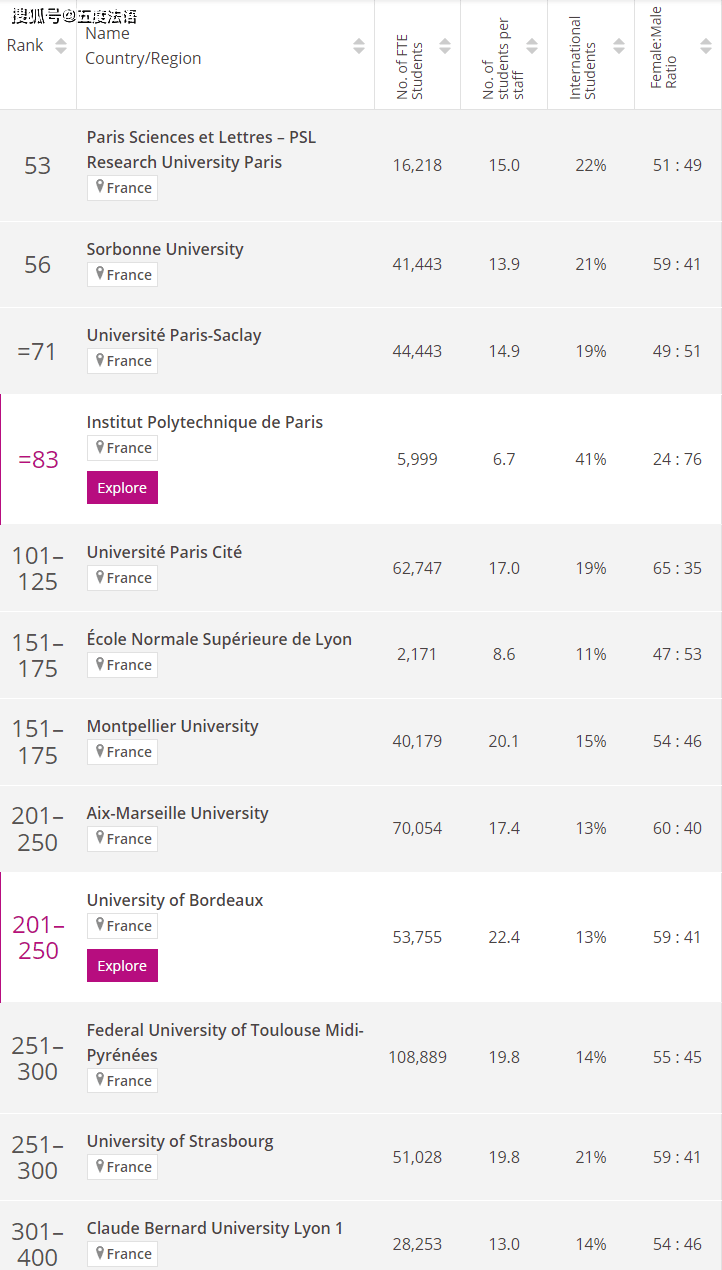
Task: Open École Normale Supérieure de Lyon
Action: pos(219,639)
